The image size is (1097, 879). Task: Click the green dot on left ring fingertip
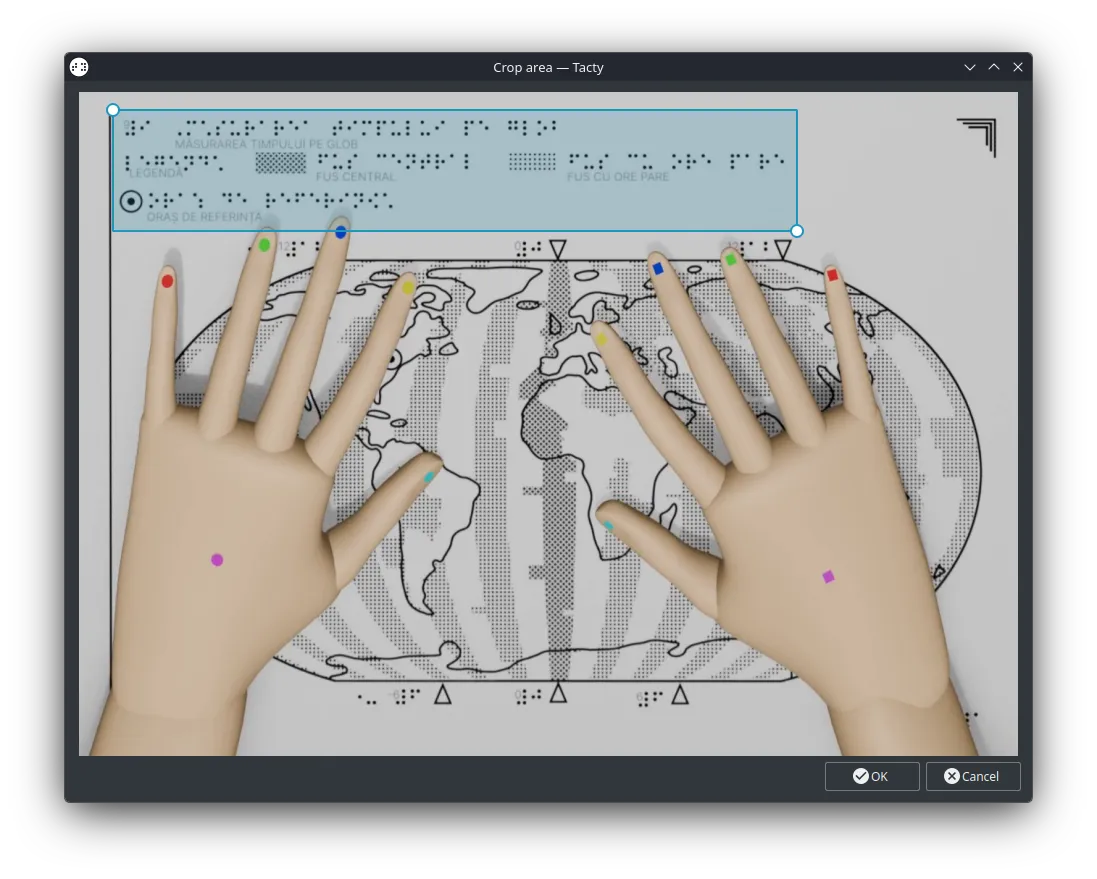click(264, 245)
